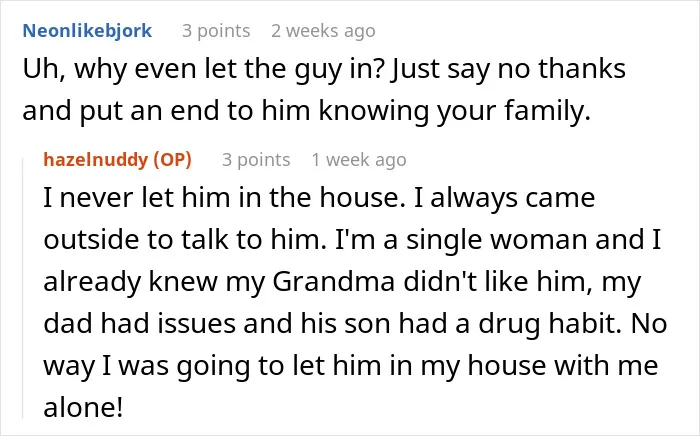Click the word "Grandma" in the reply
Image resolution: width=700 pixels, height=436 pixels.
(334, 281)
